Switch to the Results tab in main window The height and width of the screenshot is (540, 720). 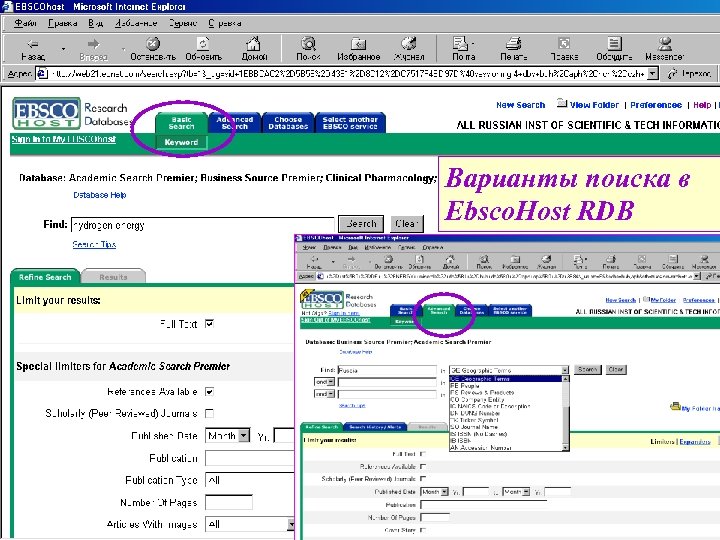(x=113, y=277)
